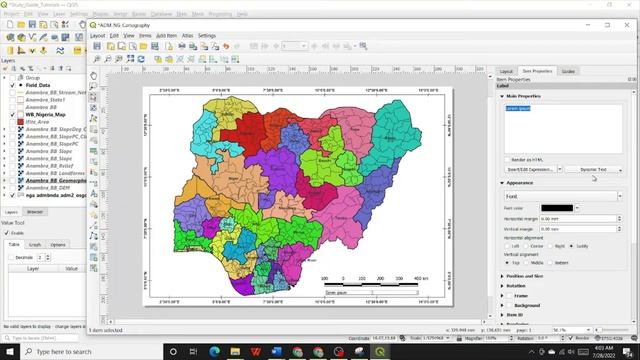
Task: Toggle visibility of nga admbnda adm2 layer
Action: [x=12, y=196]
